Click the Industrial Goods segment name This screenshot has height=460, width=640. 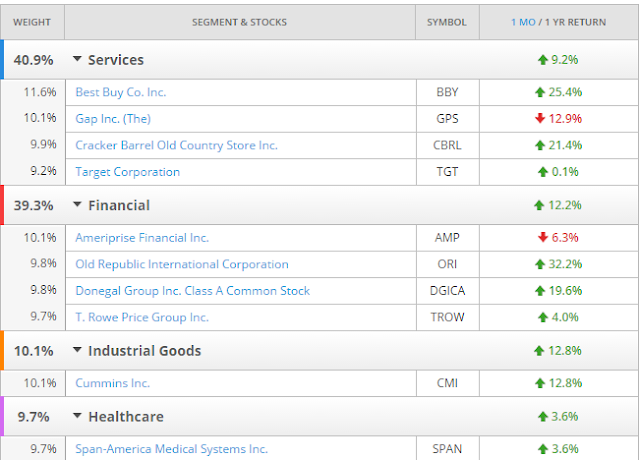(144, 351)
